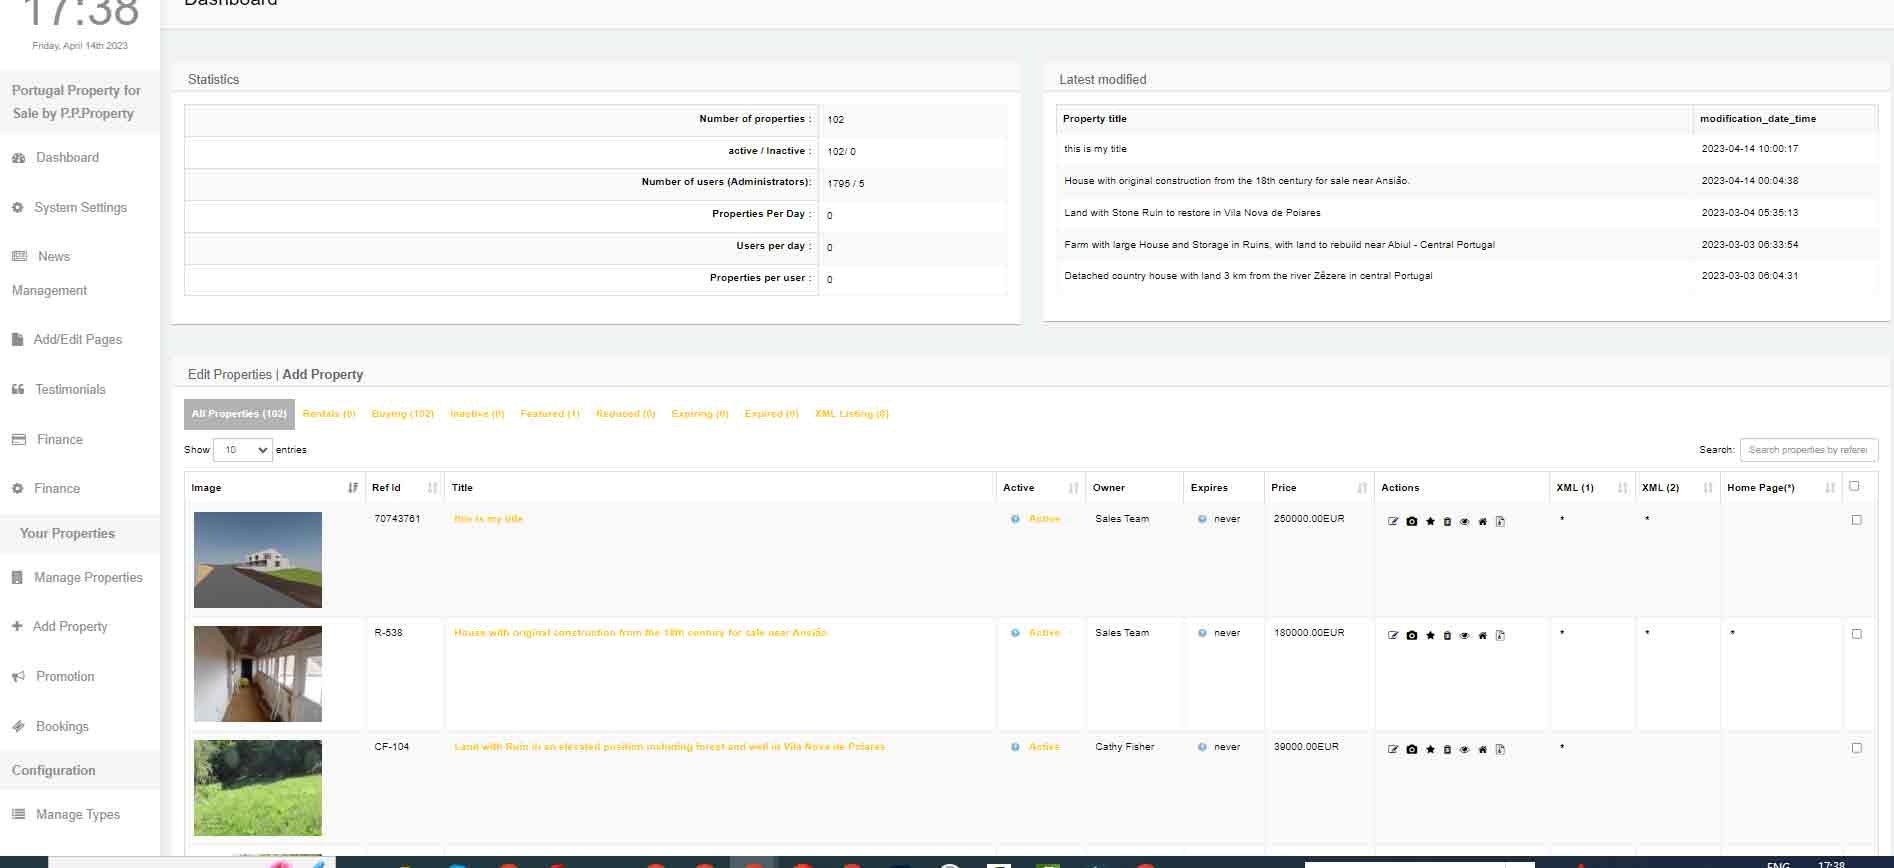This screenshot has width=1894, height=868.
Task: Switch to Inactive (0) tab
Action: coord(477,414)
